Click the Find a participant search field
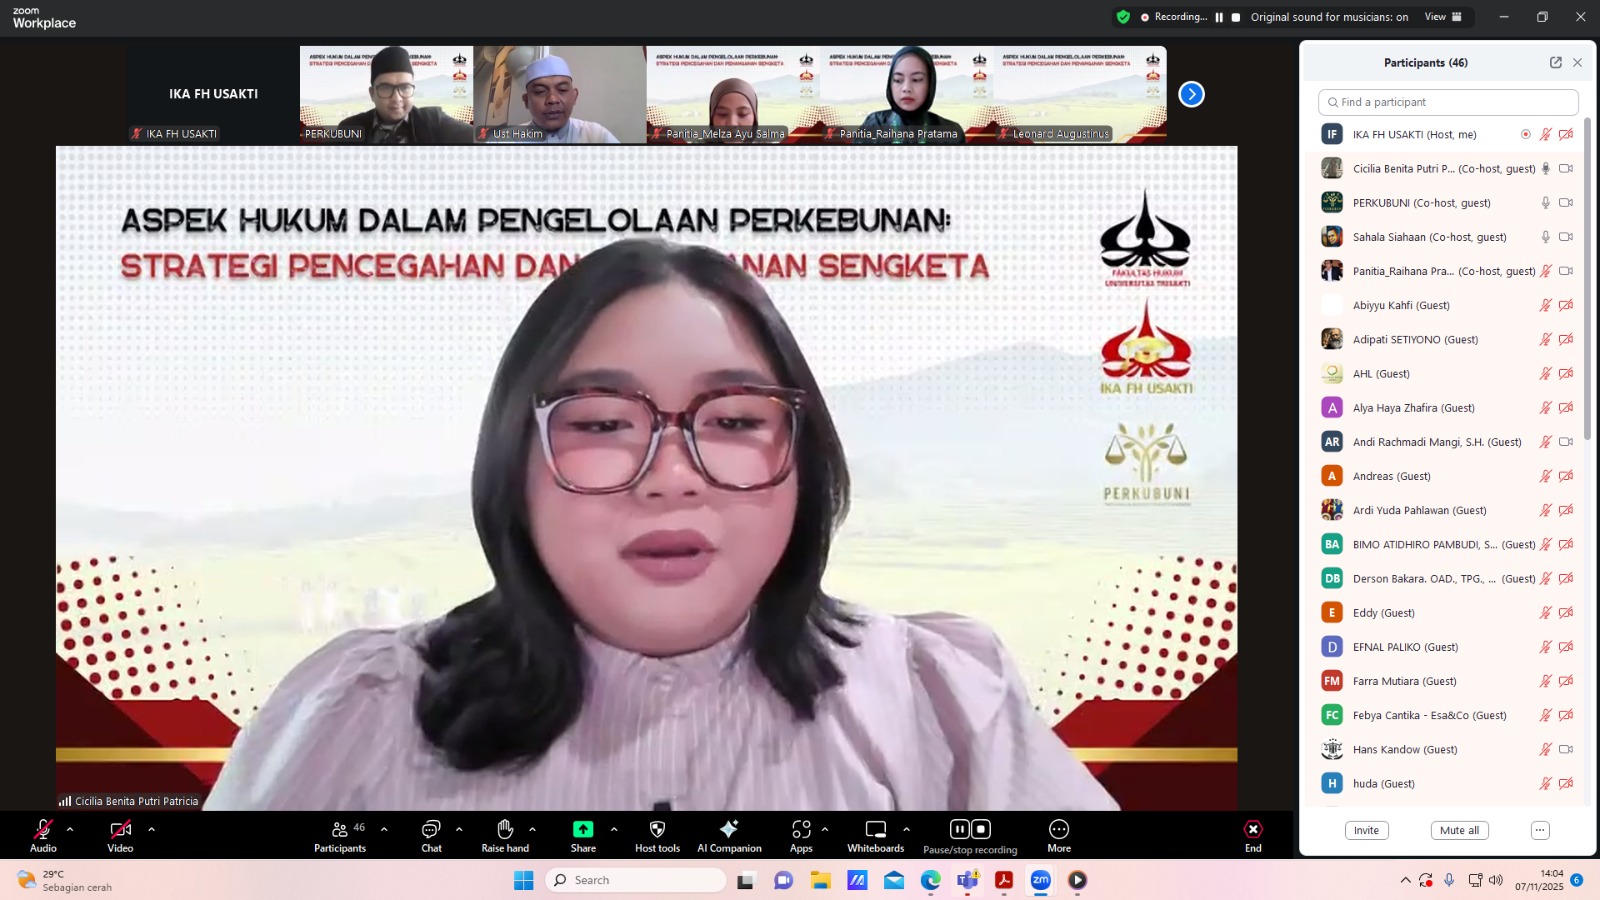The image size is (1600, 900). [x=1448, y=102]
